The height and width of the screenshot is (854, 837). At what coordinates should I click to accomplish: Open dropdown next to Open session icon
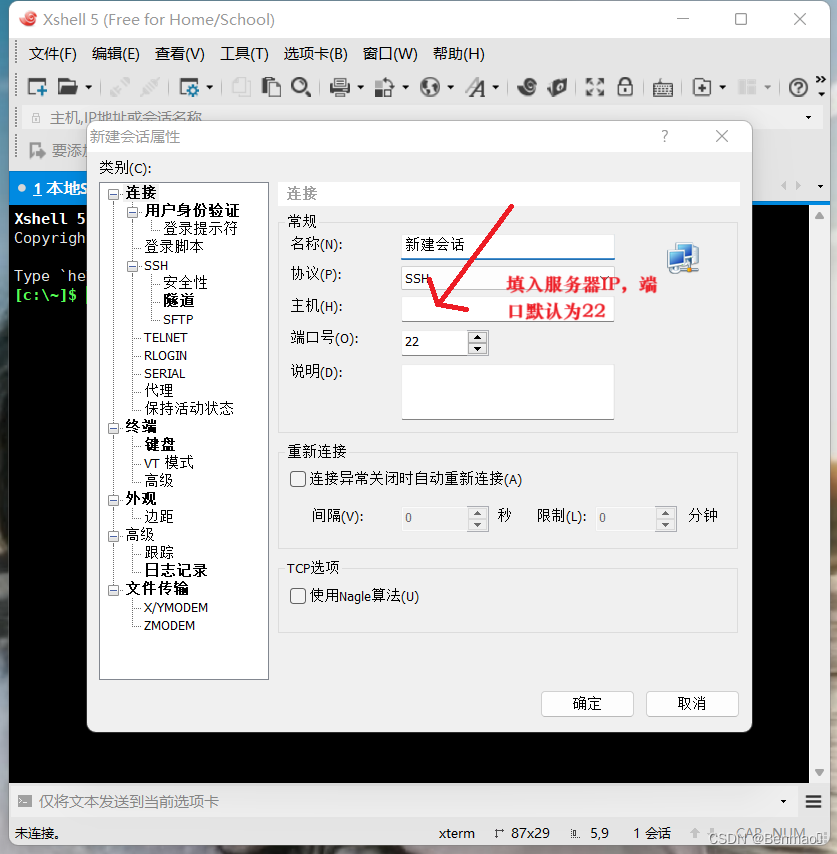pos(88,87)
